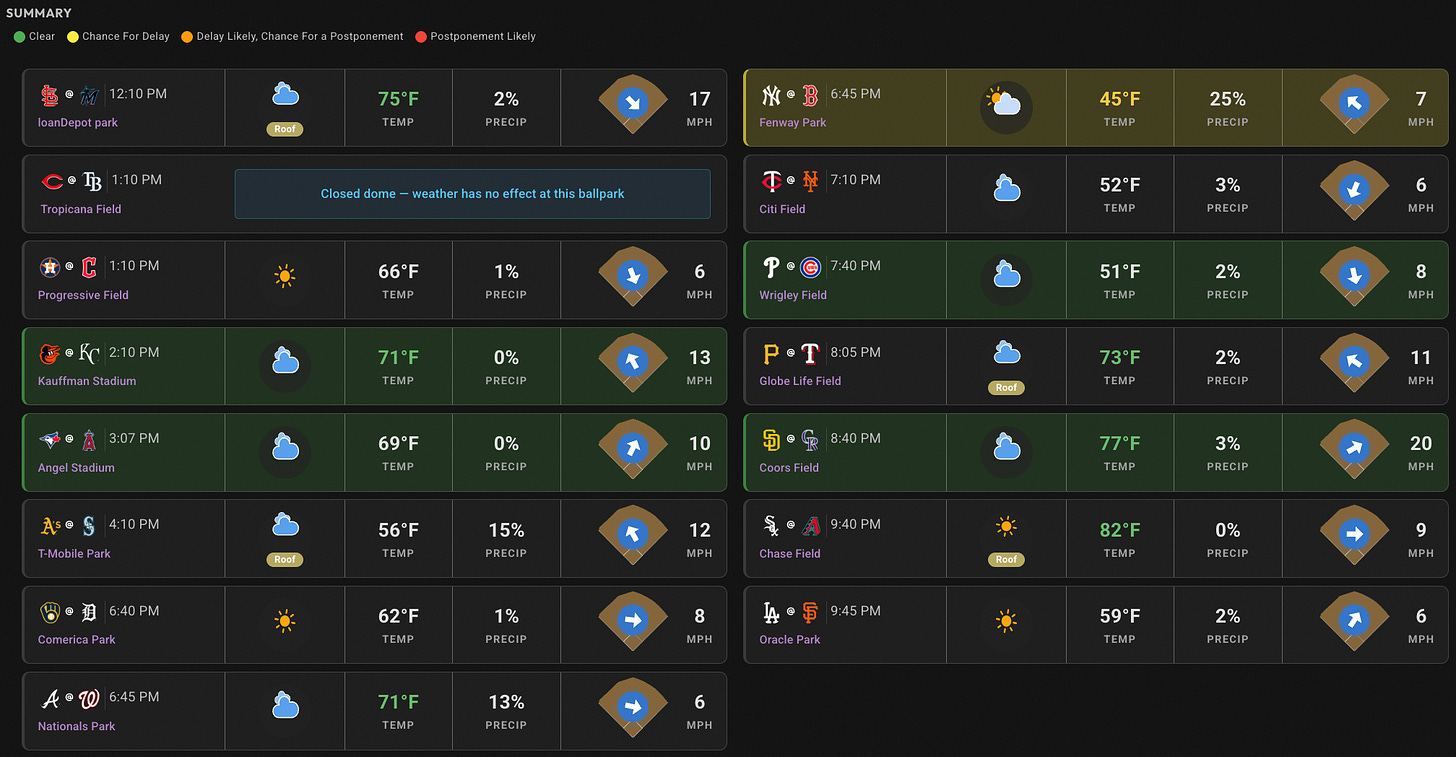This screenshot has height=757, width=1456.
Task: Open the Angel Stadium venue link
Action: click(x=76, y=467)
